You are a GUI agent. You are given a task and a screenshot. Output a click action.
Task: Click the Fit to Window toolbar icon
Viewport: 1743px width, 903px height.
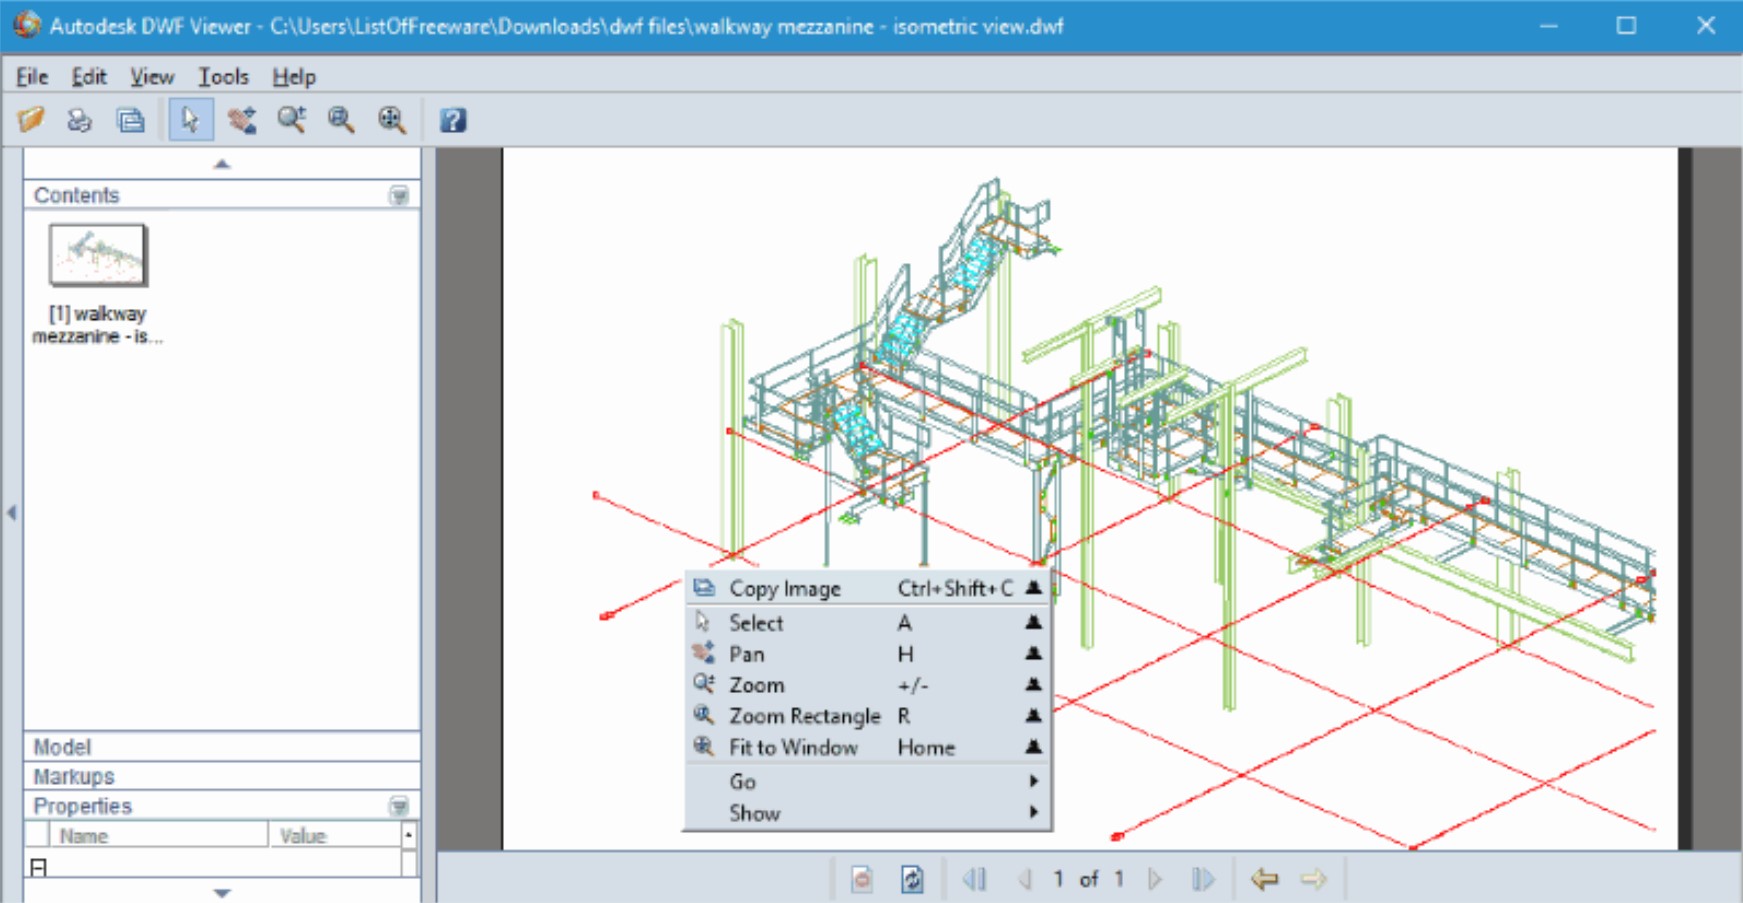(x=391, y=120)
